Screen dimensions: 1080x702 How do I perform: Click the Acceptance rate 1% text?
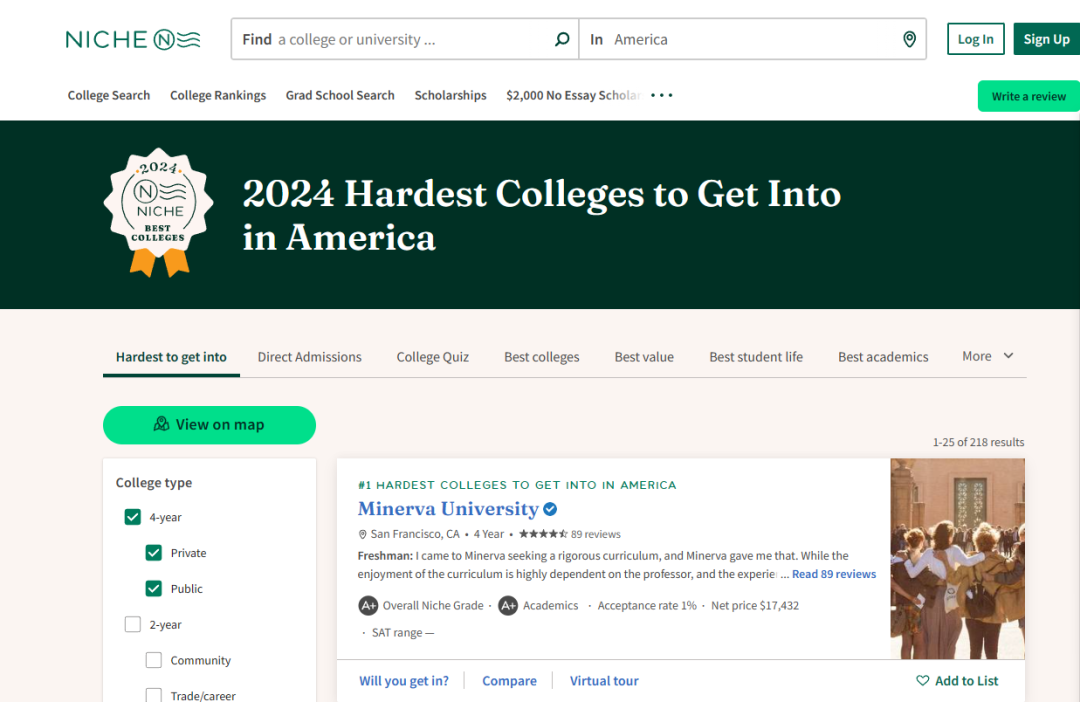point(647,606)
